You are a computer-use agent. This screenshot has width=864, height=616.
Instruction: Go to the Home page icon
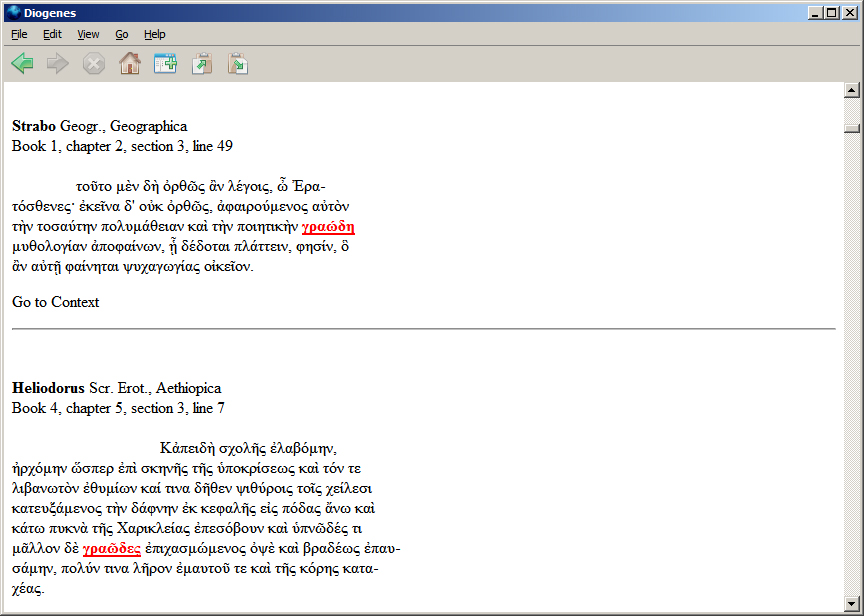[130, 64]
